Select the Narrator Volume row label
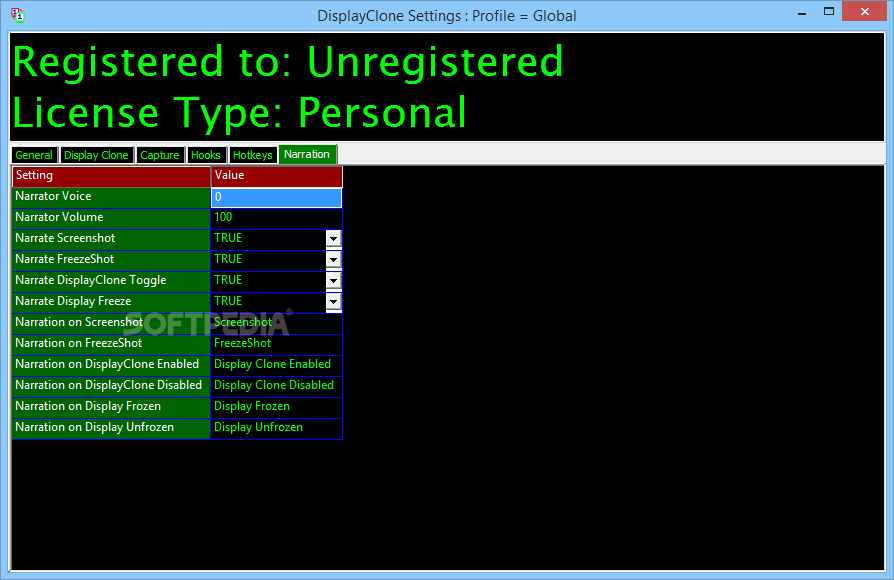The image size is (894, 580). [x=111, y=218]
